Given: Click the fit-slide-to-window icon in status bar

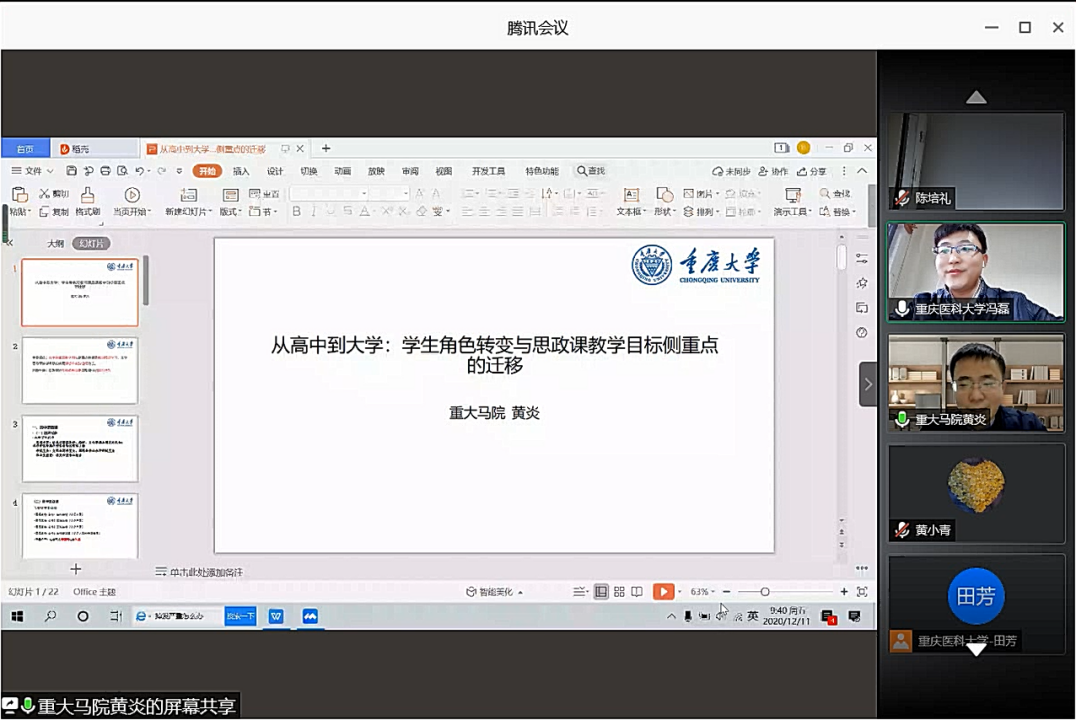Looking at the screenshot, I should 862,592.
